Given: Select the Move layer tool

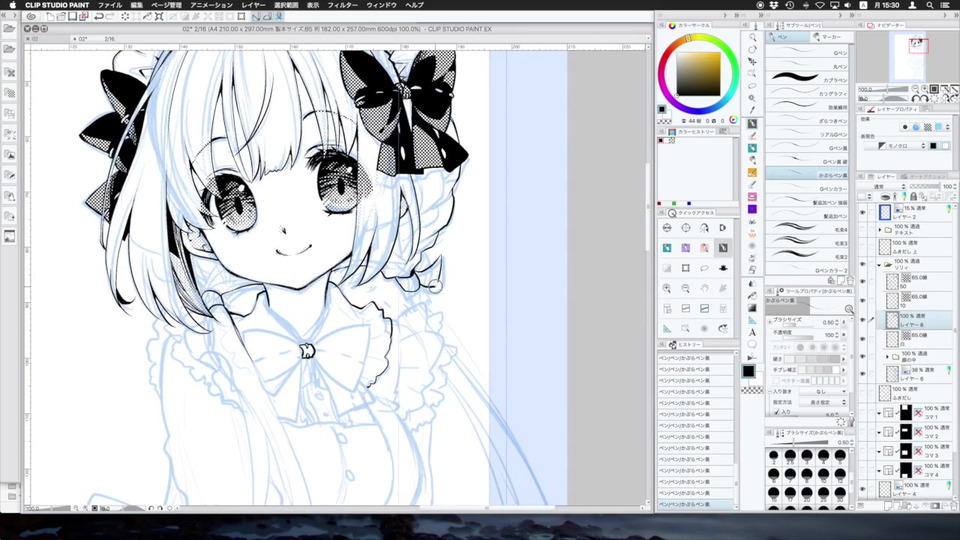Looking at the screenshot, I should (752, 62).
